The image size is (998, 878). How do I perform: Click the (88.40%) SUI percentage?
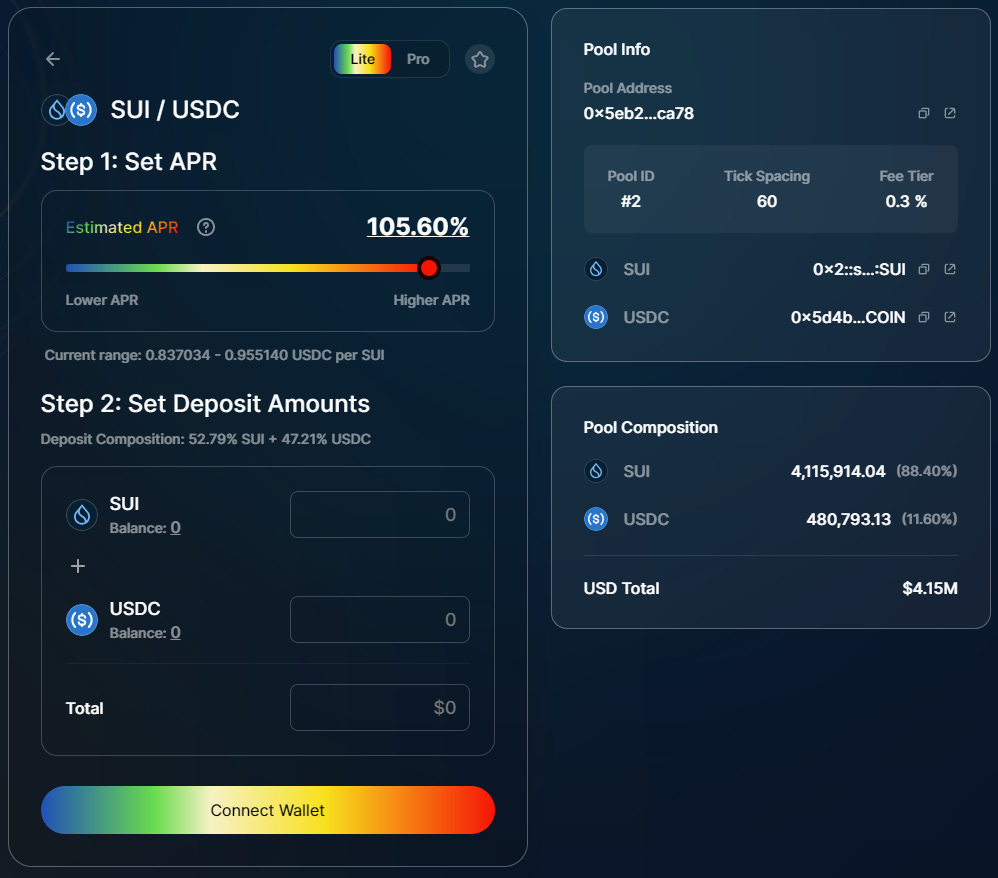pyautogui.click(x=927, y=471)
